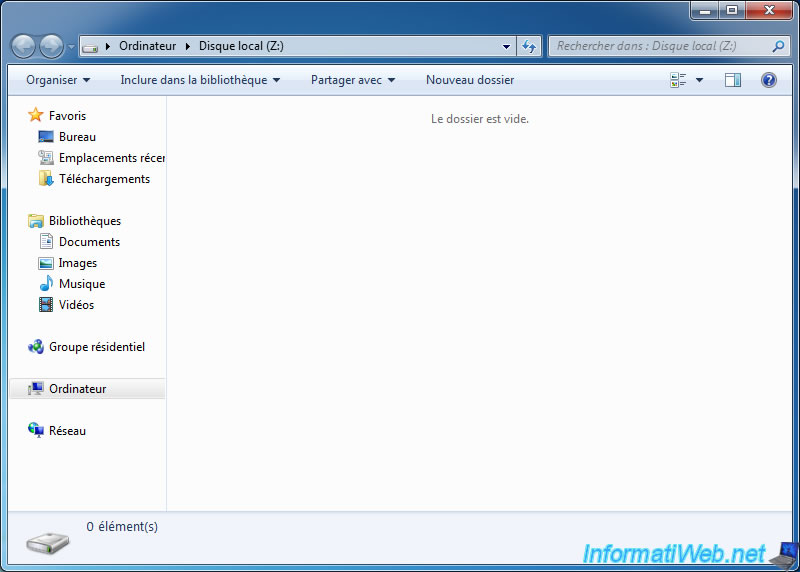This screenshot has width=800, height=572.
Task: Click the Favoris star icon
Action: coord(36,115)
